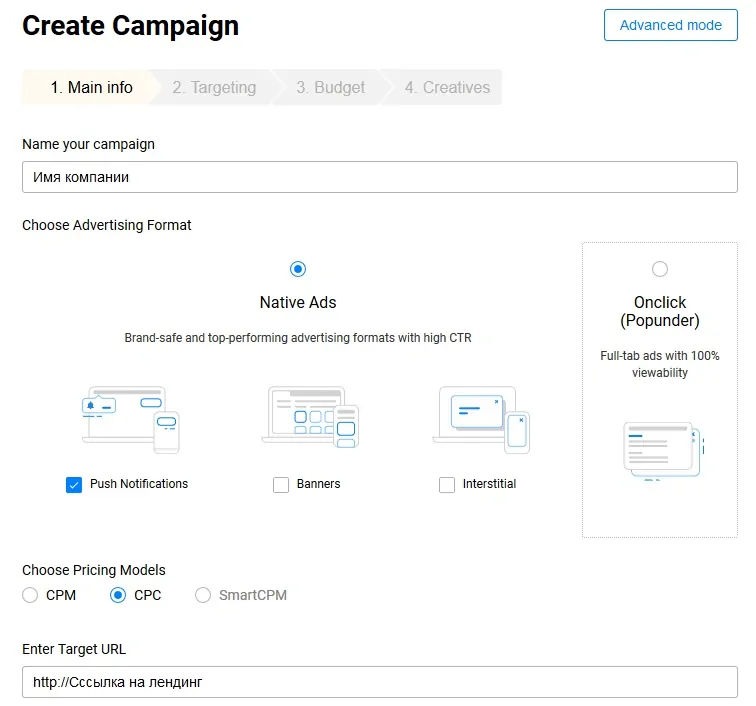Uncheck the Push Notifications checkbox

(74, 485)
